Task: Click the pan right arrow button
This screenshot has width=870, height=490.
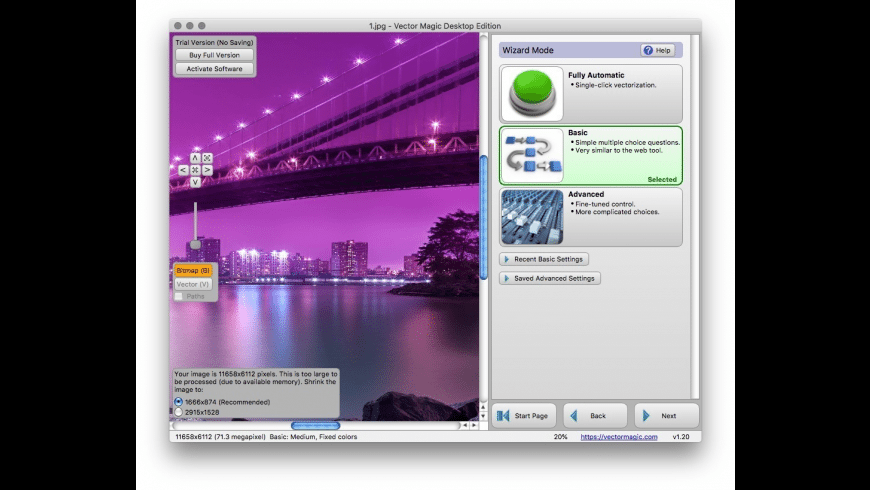Action: point(207,170)
